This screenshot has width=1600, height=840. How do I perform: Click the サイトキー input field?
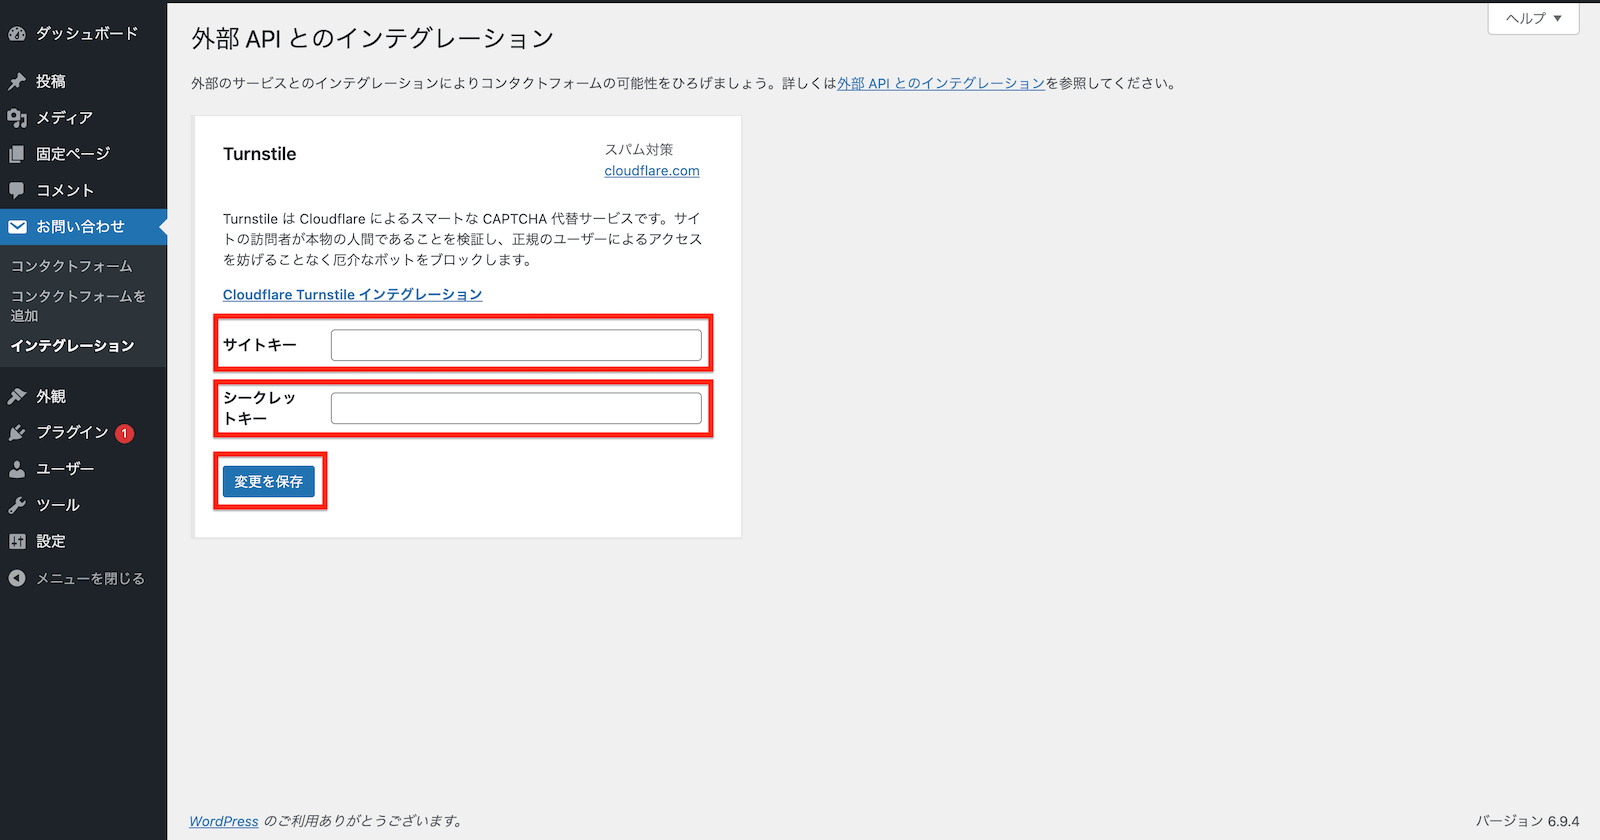pyautogui.click(x=516, y=345)
